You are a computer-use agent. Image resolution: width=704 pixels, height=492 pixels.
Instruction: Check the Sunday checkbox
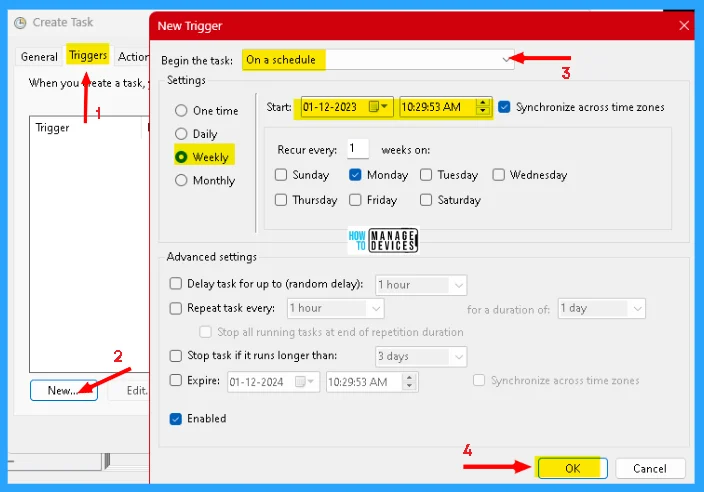click(x=281, y=175)
